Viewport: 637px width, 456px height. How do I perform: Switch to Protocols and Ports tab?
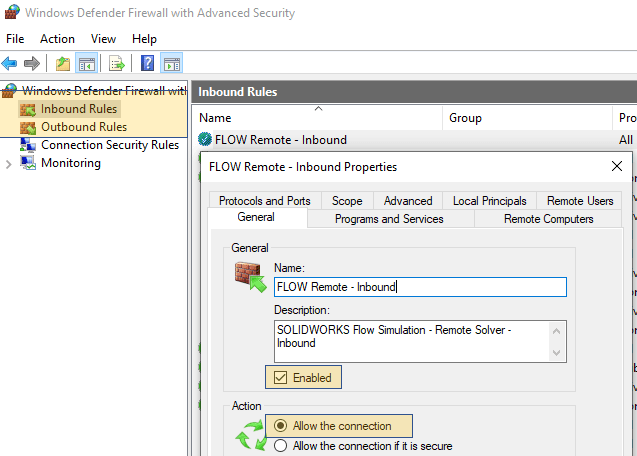(265, 201)
